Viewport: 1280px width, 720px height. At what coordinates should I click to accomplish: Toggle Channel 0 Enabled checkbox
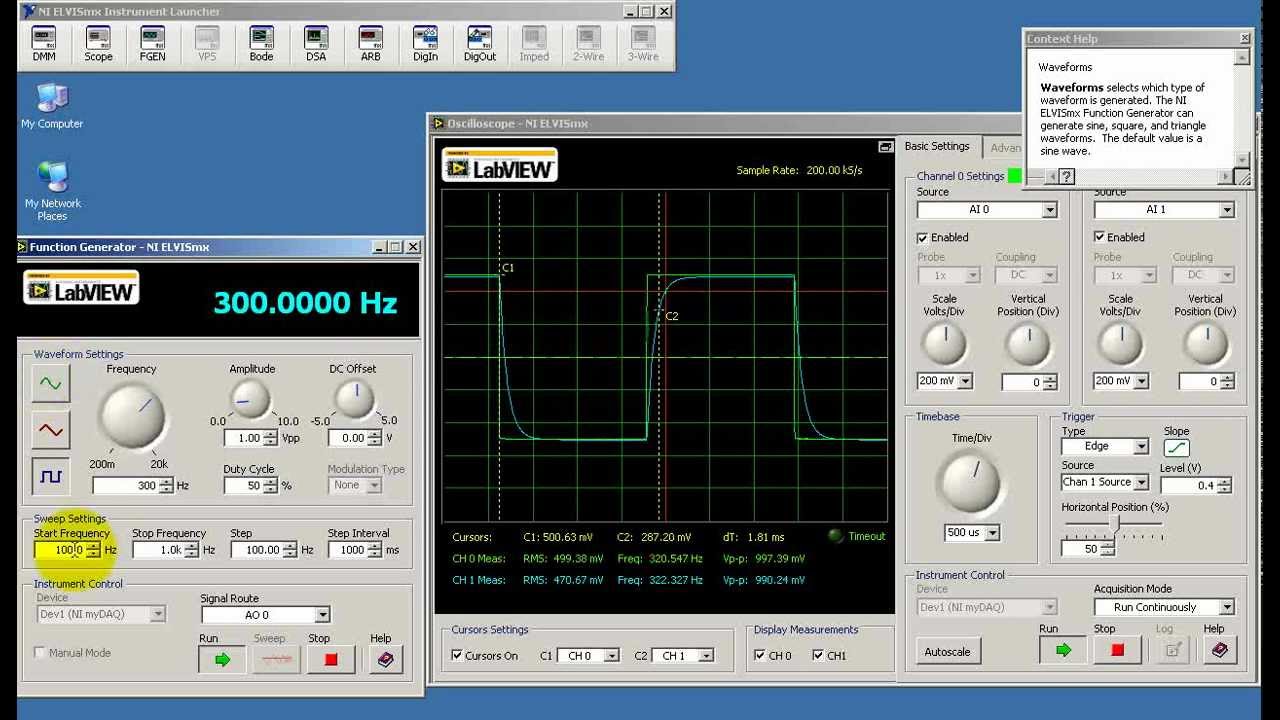click(x=922, y=238)
